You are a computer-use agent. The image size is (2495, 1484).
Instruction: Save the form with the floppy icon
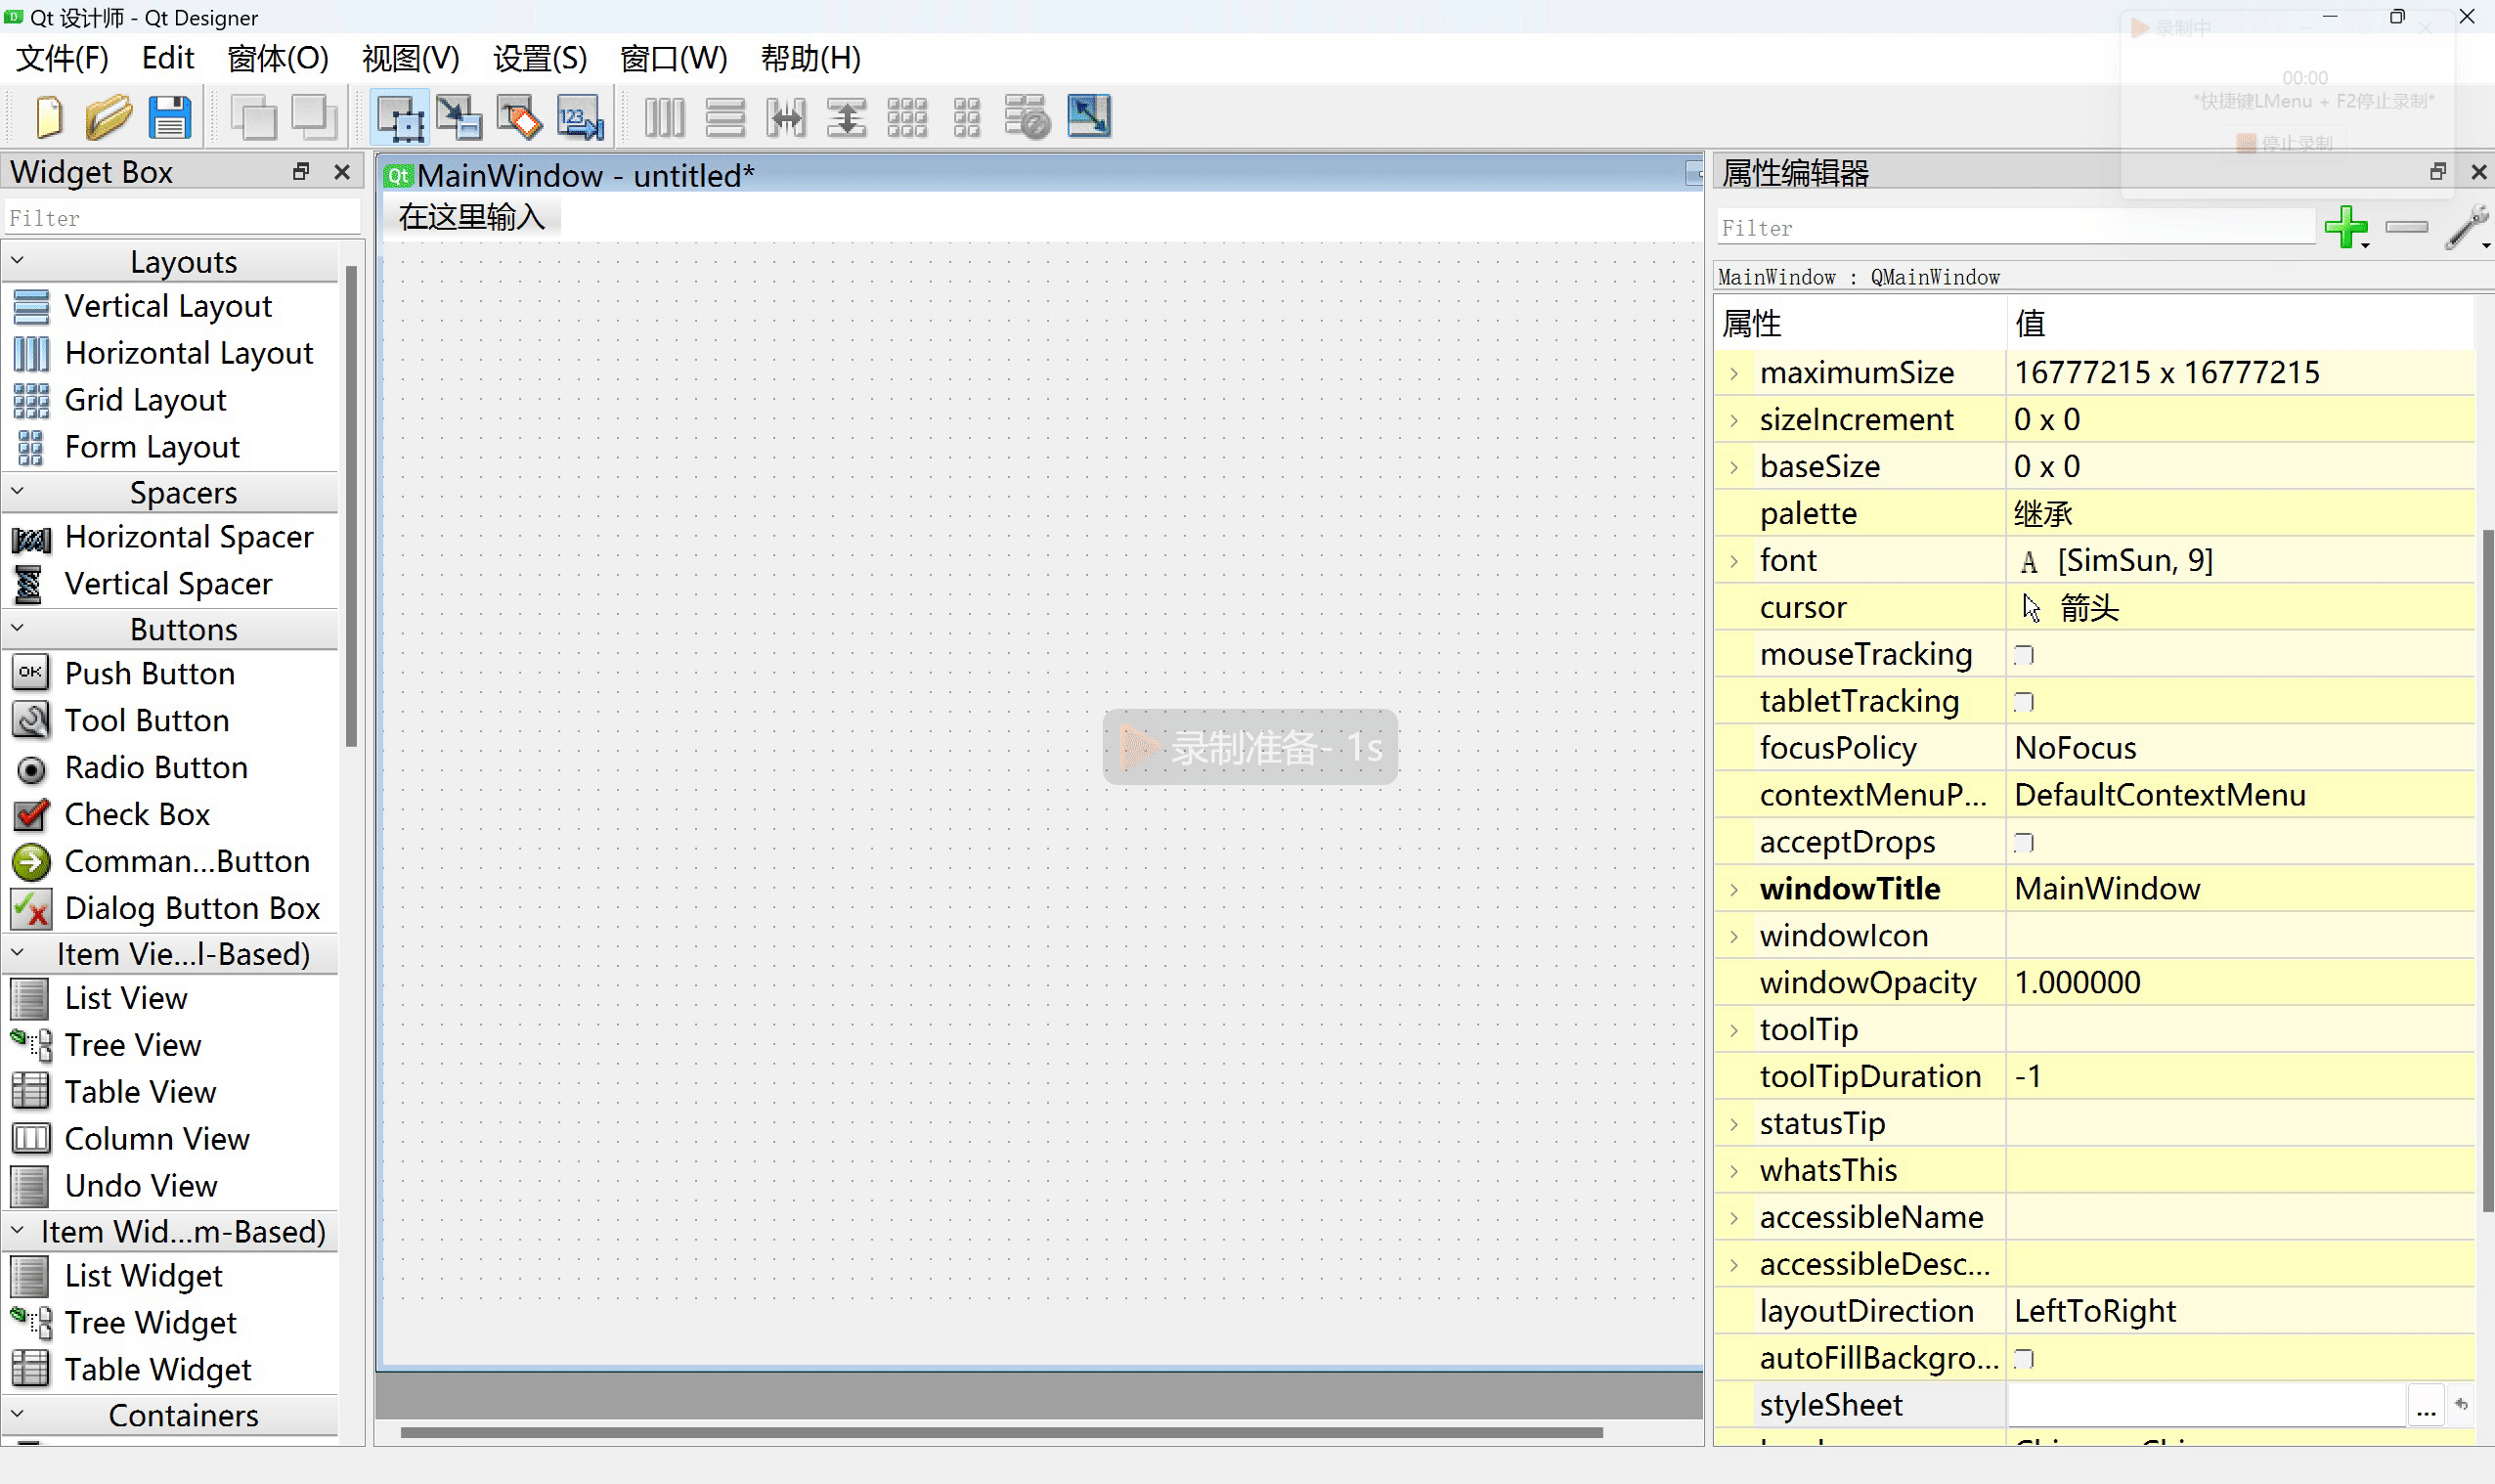coord(170,117)
